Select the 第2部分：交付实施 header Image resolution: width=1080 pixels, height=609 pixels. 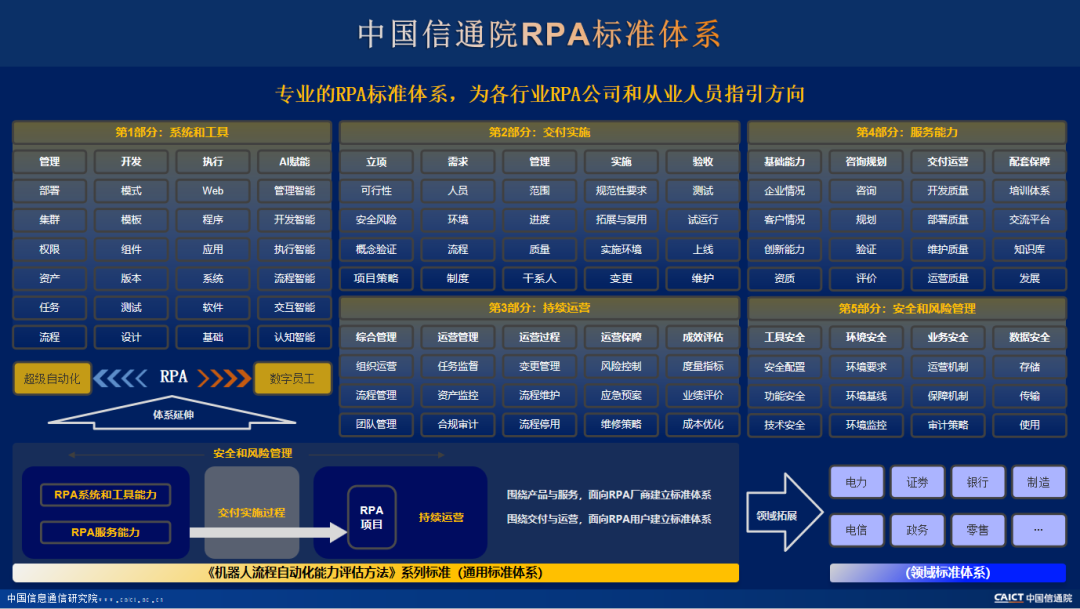click(539, 132)
